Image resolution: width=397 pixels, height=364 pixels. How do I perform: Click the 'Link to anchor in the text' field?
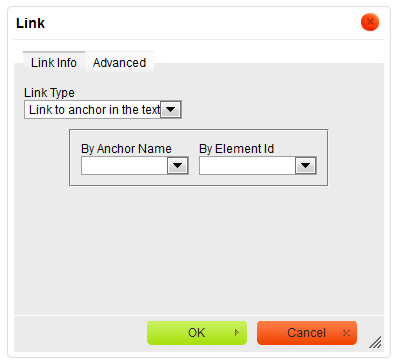click(103, 110)
